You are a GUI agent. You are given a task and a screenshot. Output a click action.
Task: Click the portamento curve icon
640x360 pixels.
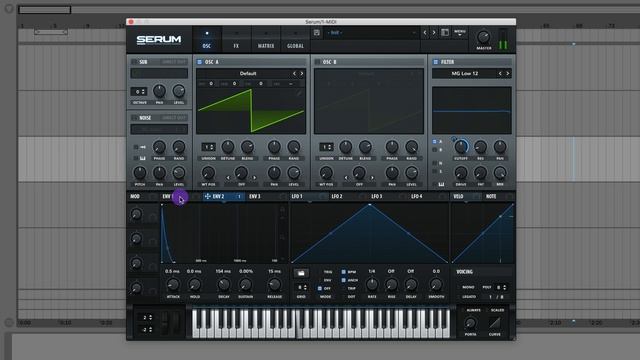pyautogui.click(x=495, y=324)
